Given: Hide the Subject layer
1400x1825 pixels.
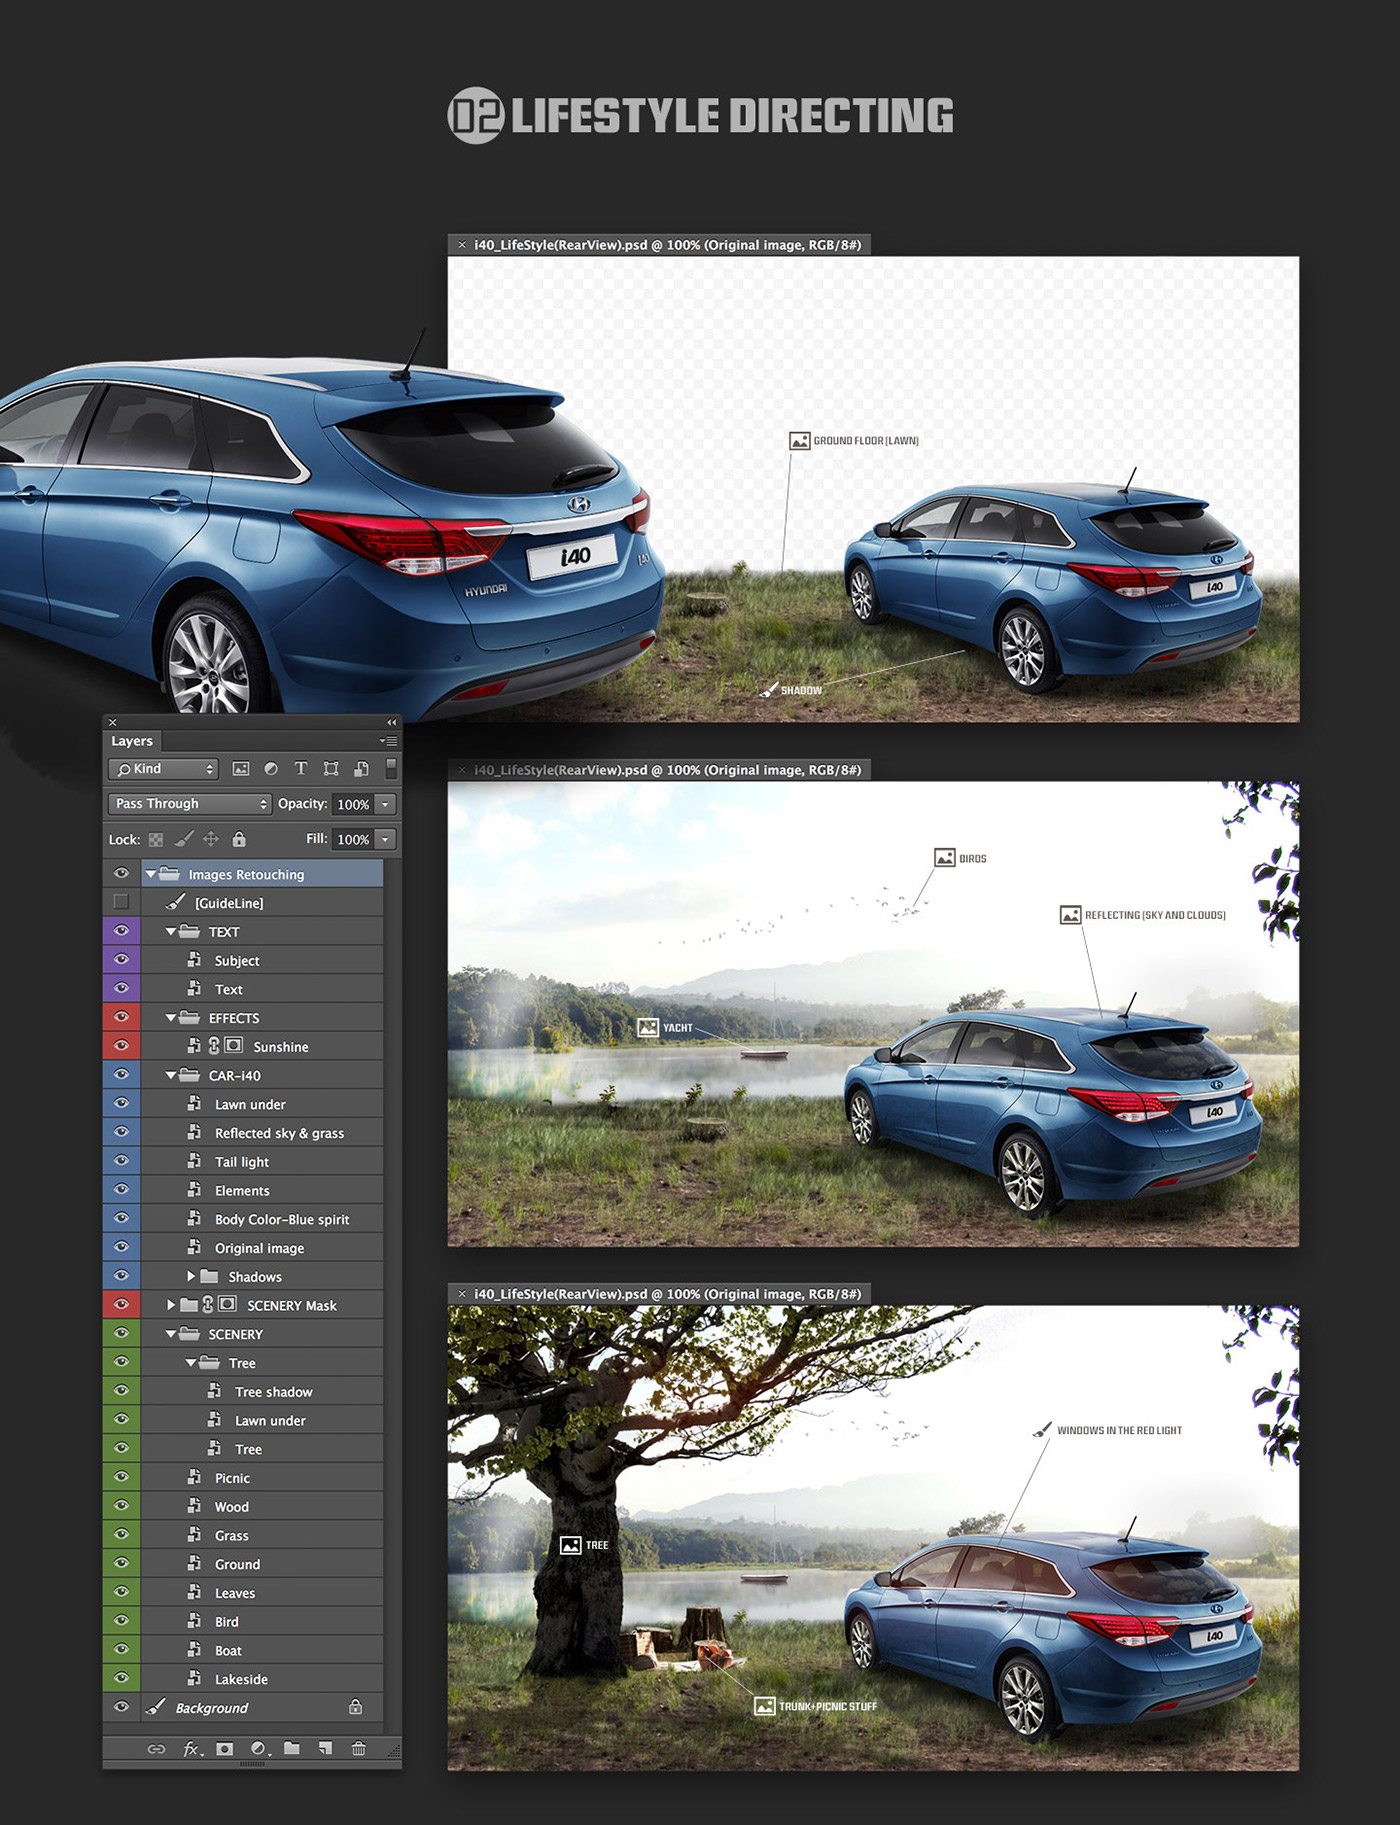Looking at the screenshot, I should [x=121, y=960].
